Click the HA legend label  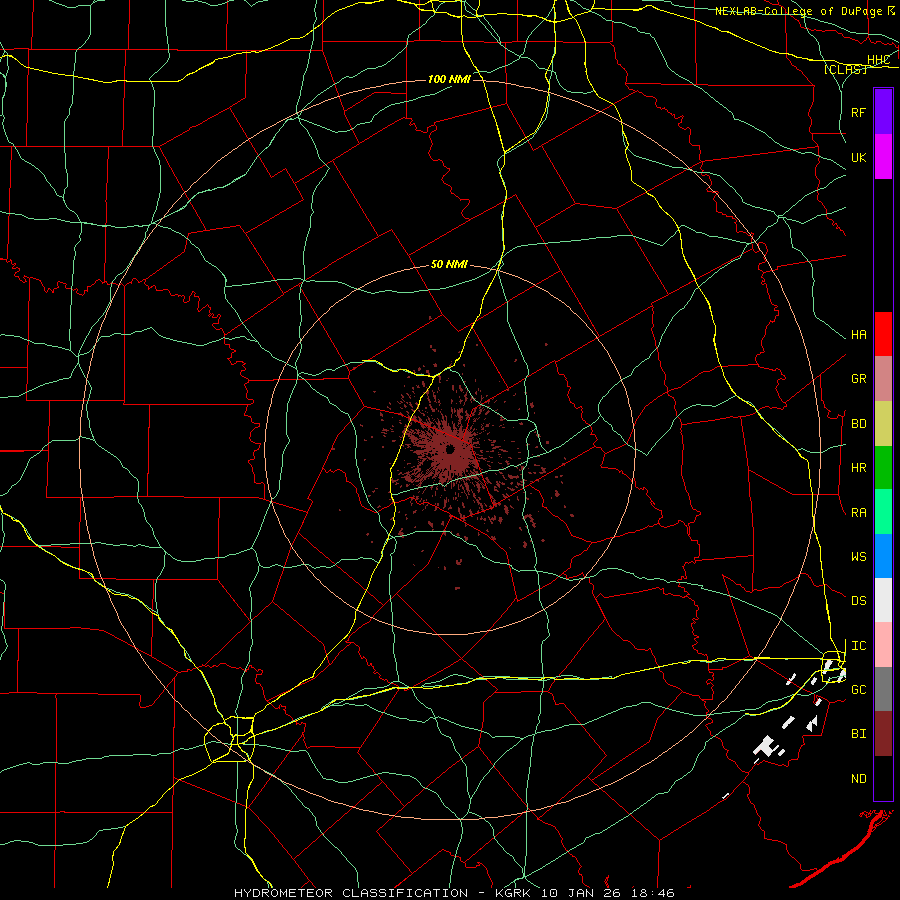(858, 335)
